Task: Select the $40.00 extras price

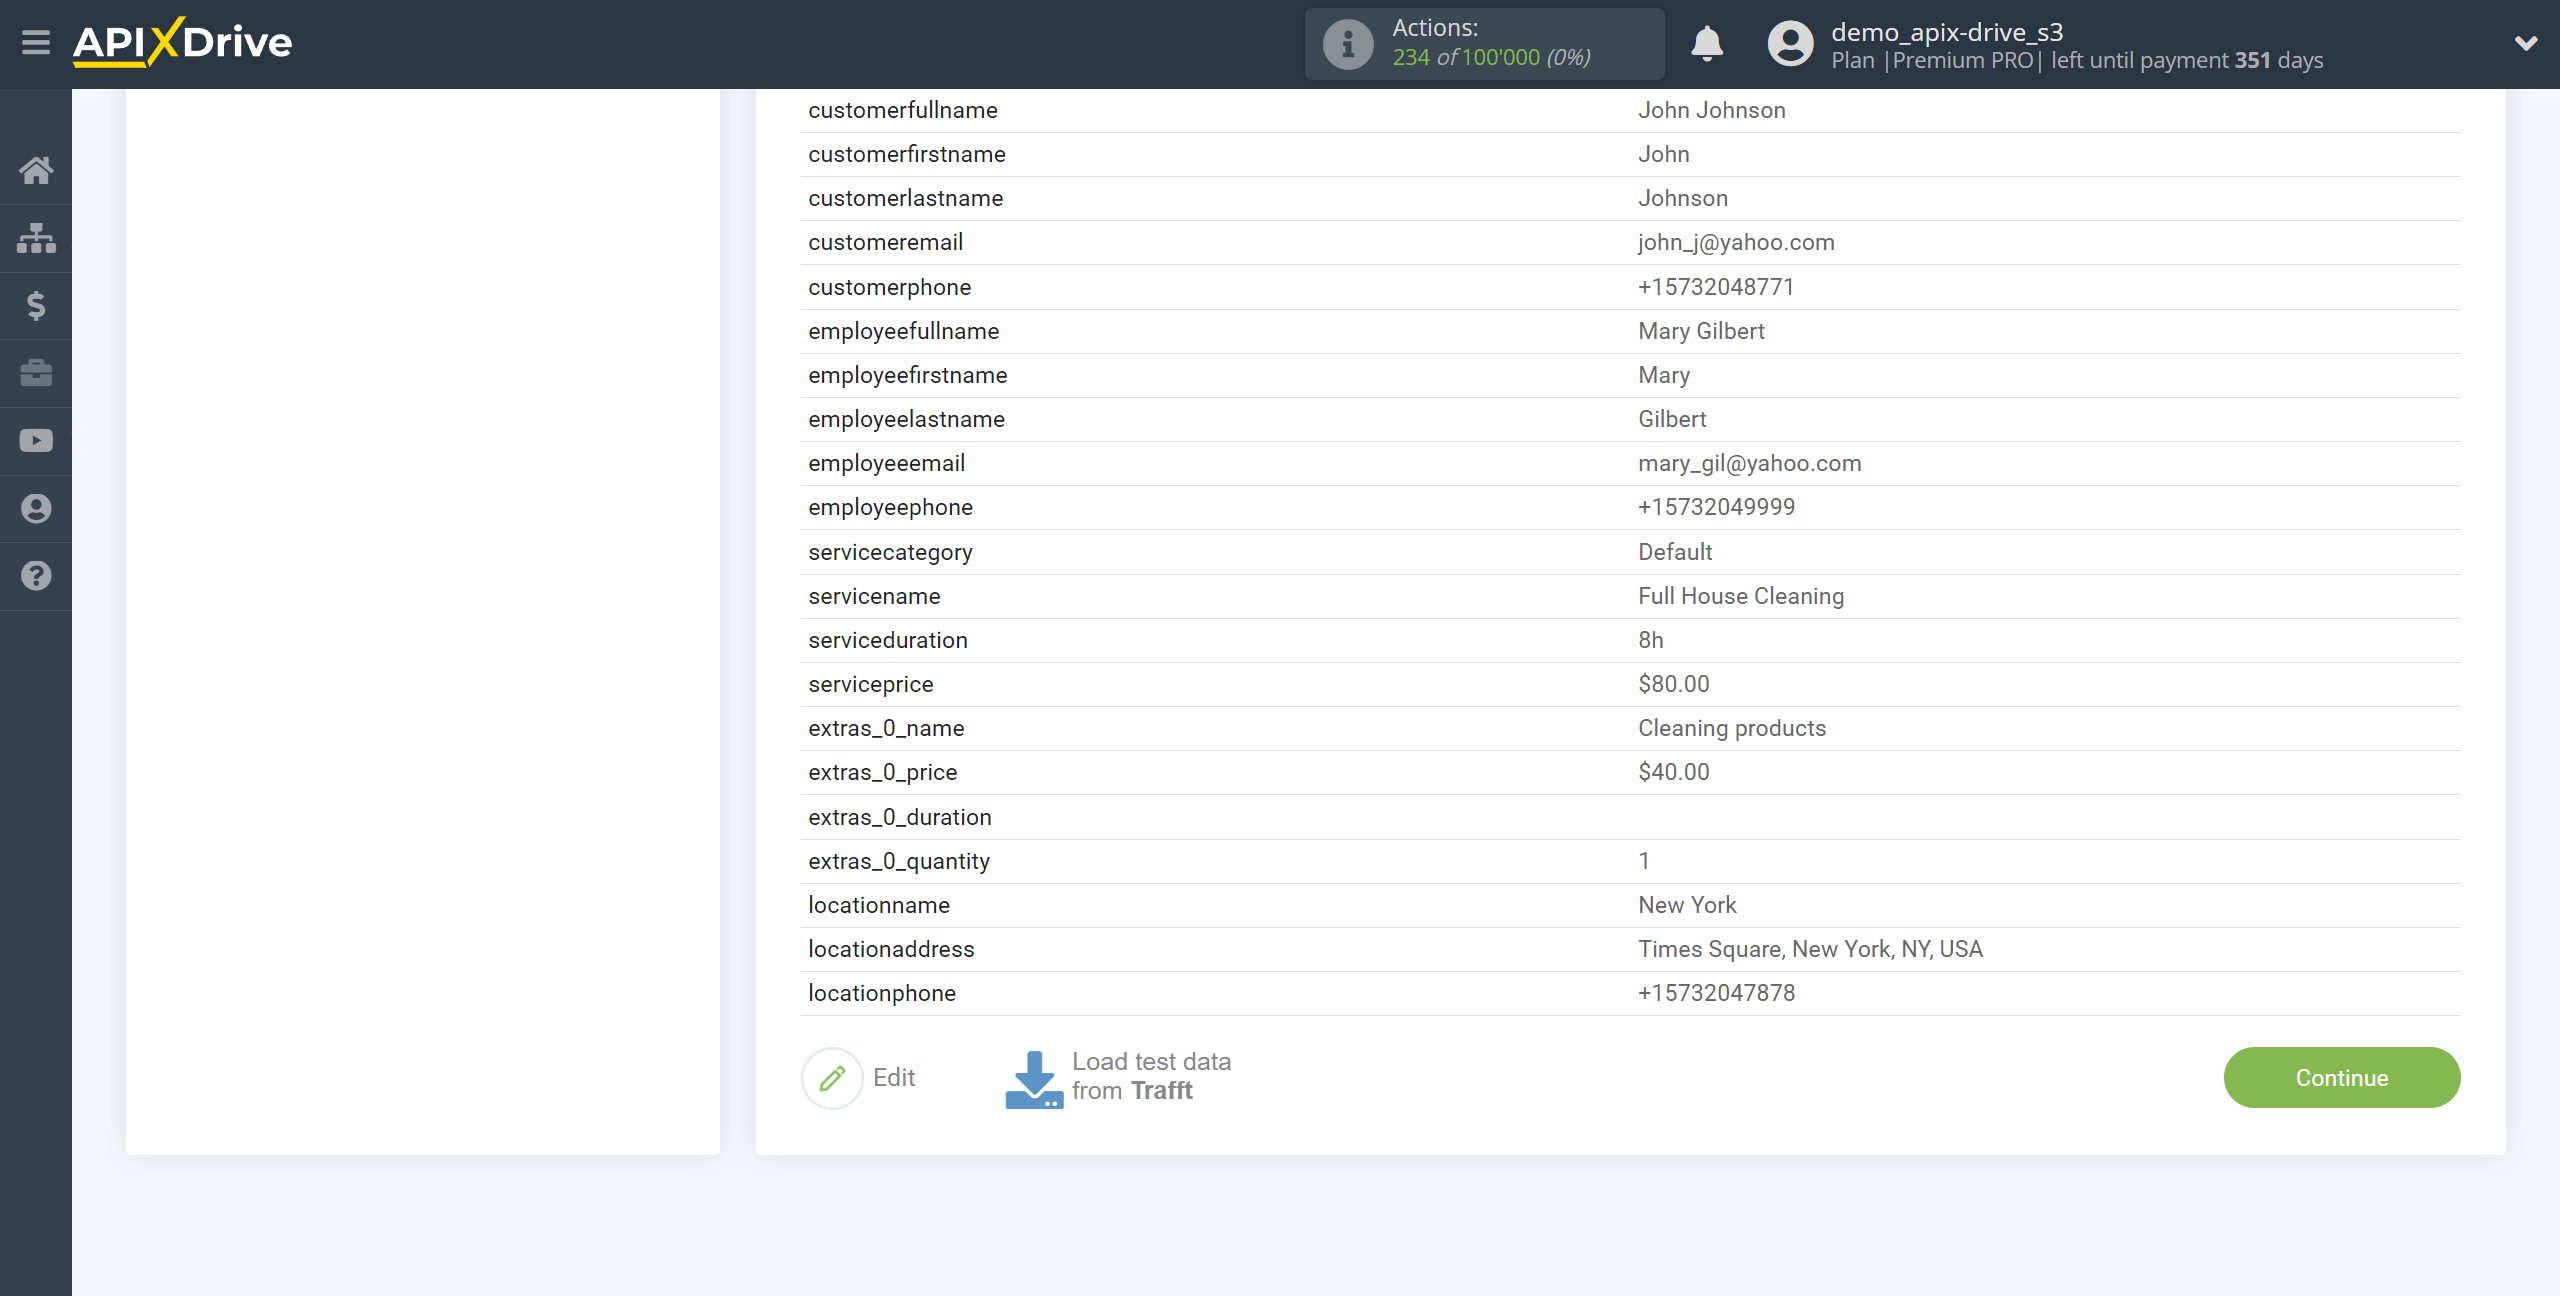Action: 1674,773
